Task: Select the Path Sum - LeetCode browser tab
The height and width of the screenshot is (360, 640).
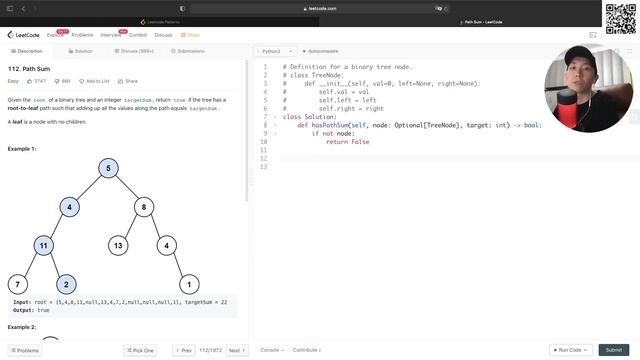Action: (481, 22)
